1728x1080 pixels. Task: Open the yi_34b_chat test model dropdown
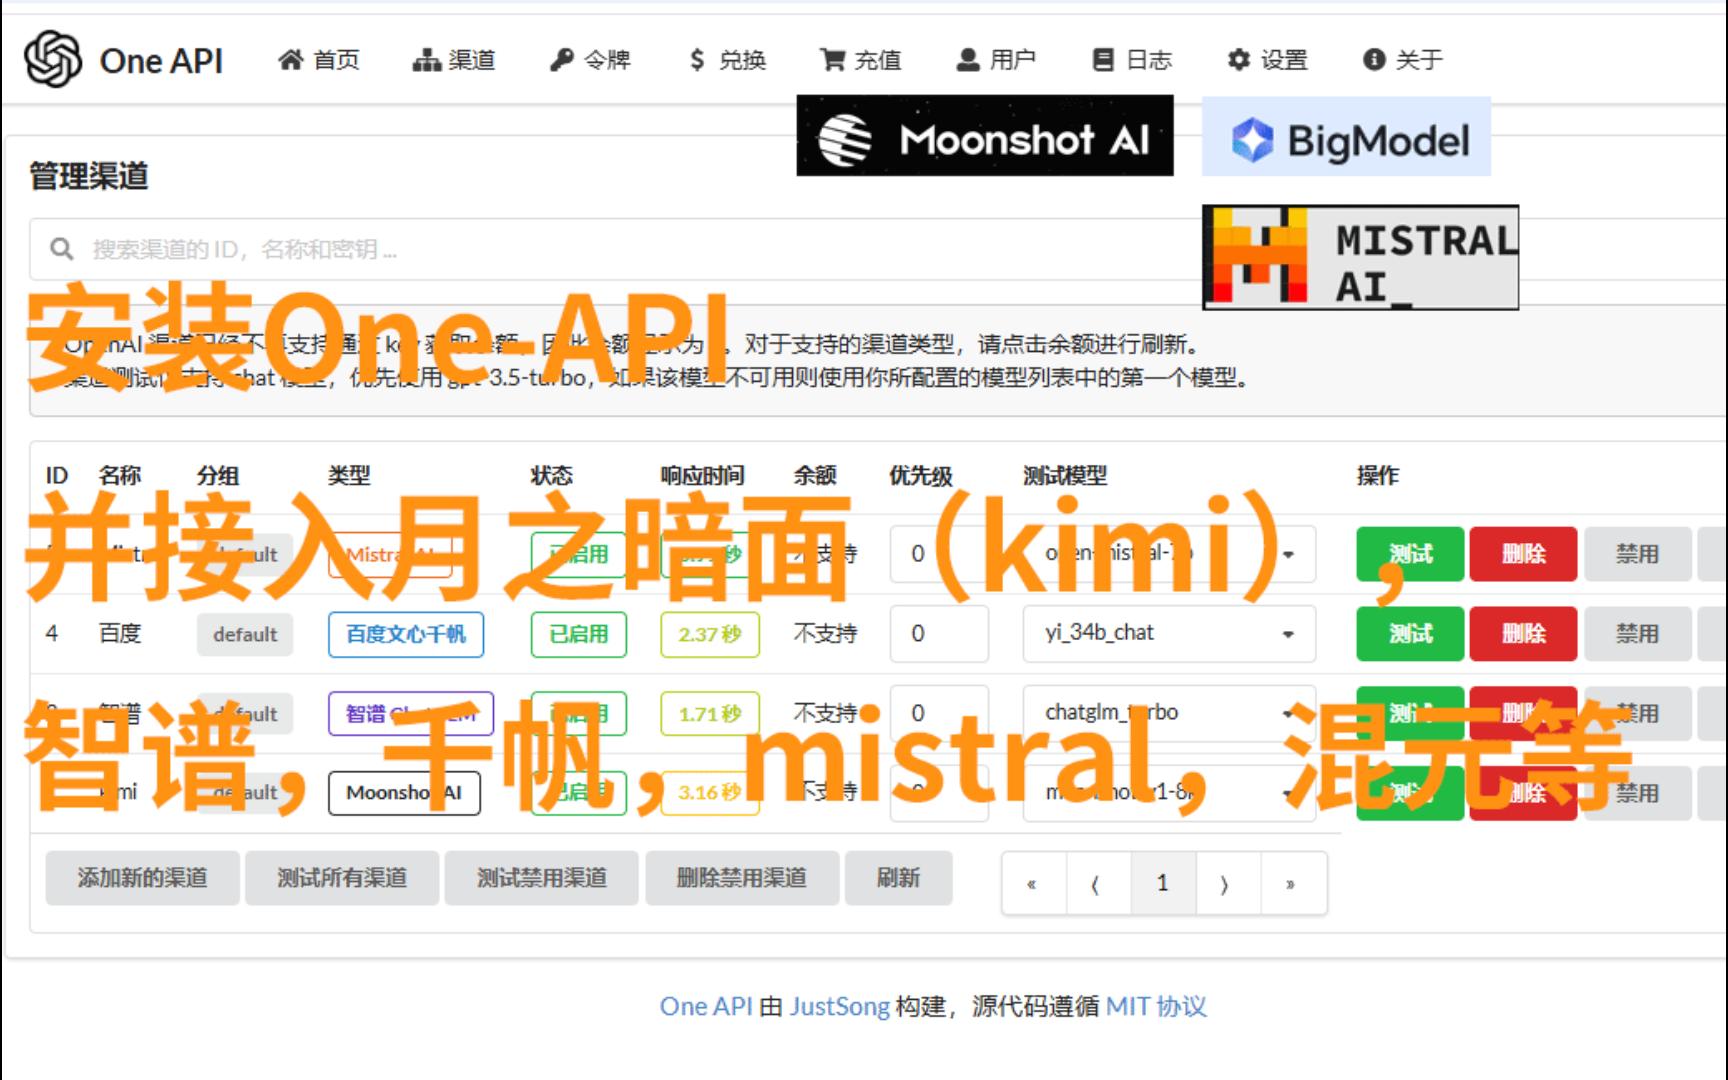coord(1169,633)
